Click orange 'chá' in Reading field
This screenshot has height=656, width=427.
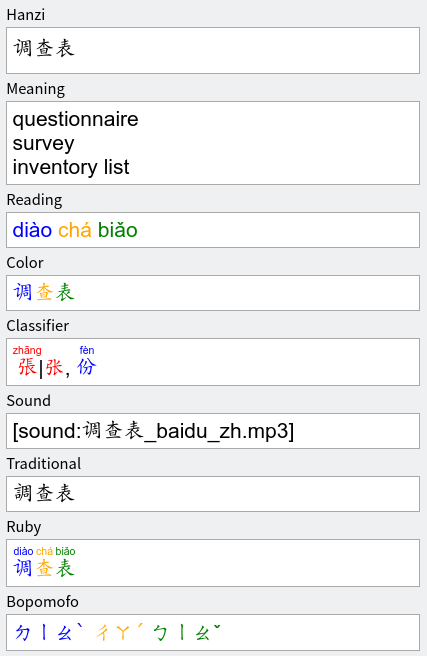[74, 230]
